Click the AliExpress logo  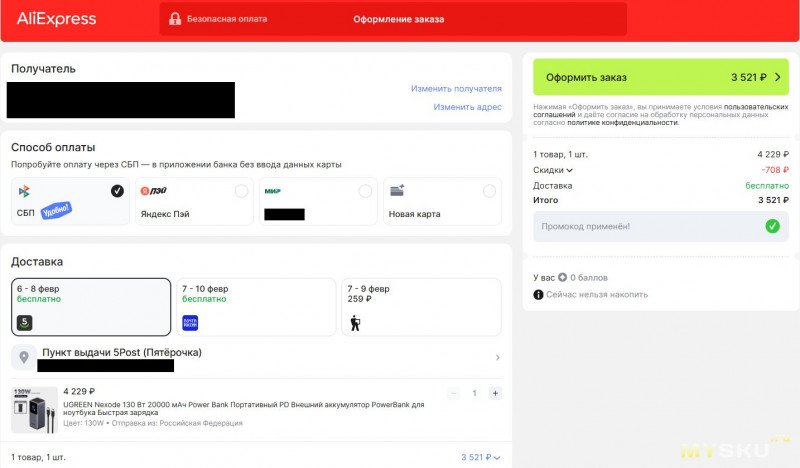tap(57, 19)
